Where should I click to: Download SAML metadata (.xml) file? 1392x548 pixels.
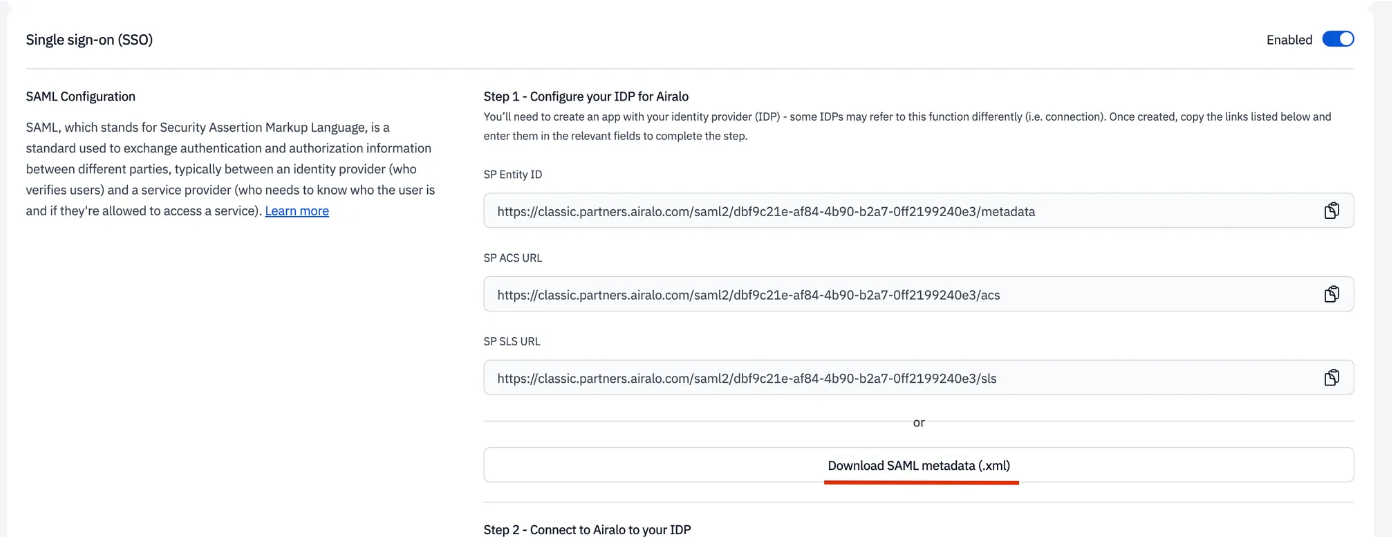919,465
